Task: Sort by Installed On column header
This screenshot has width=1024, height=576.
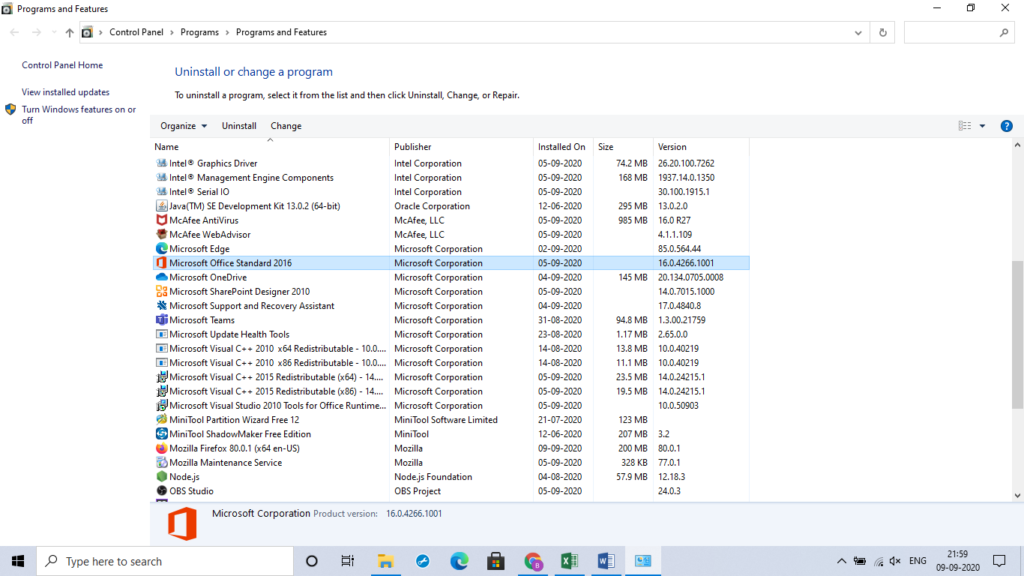Action: (561, 147)
